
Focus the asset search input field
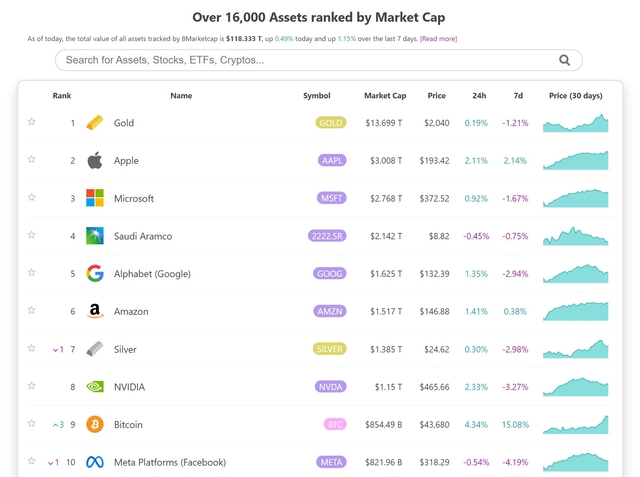(300, 60)
